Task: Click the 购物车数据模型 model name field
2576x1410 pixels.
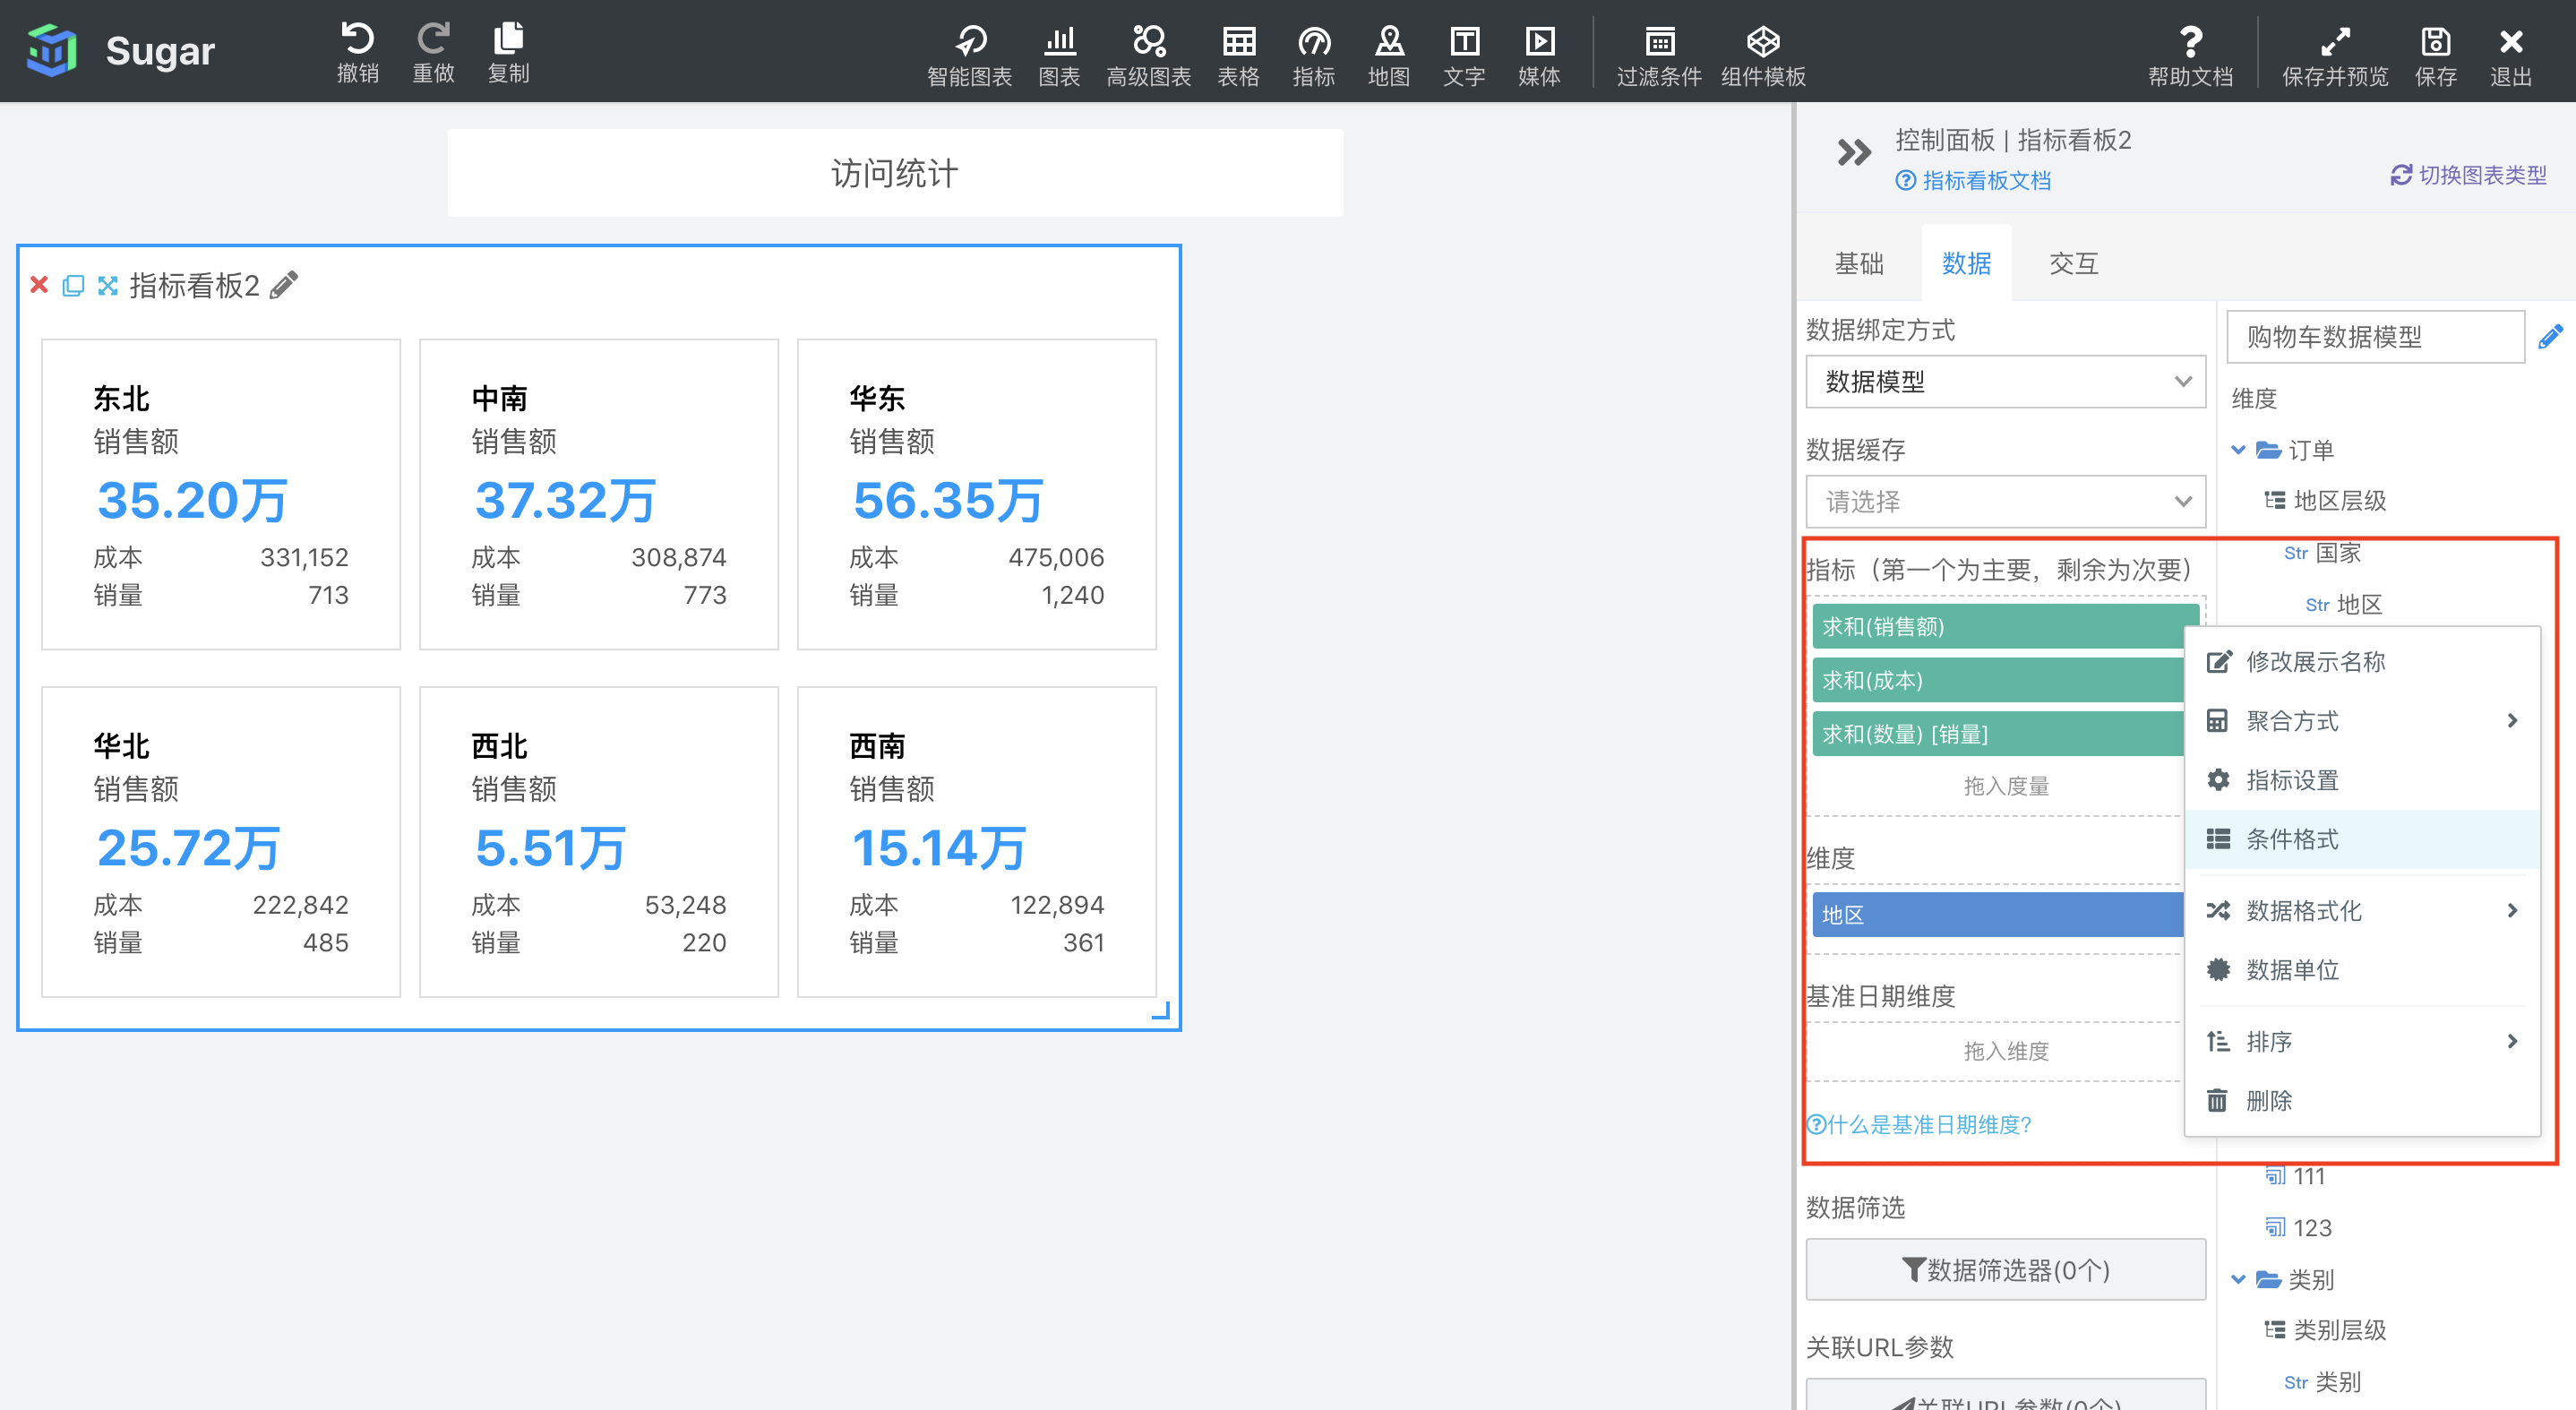Action: click(x=2375, y=336)
